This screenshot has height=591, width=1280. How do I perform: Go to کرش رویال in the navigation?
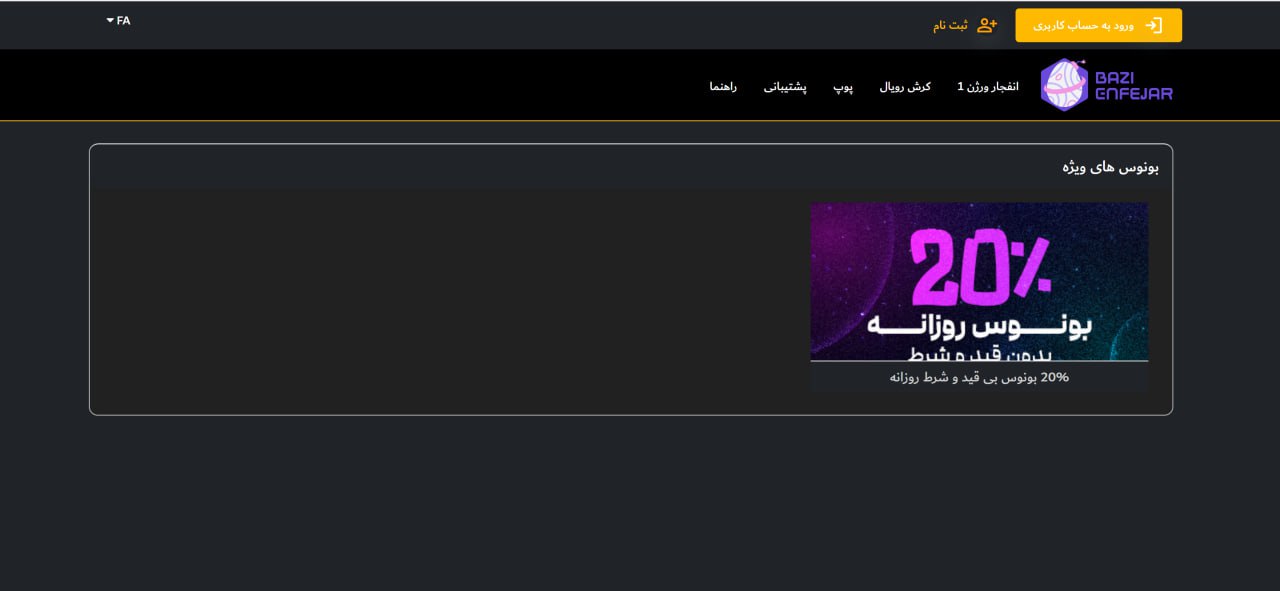905,87
